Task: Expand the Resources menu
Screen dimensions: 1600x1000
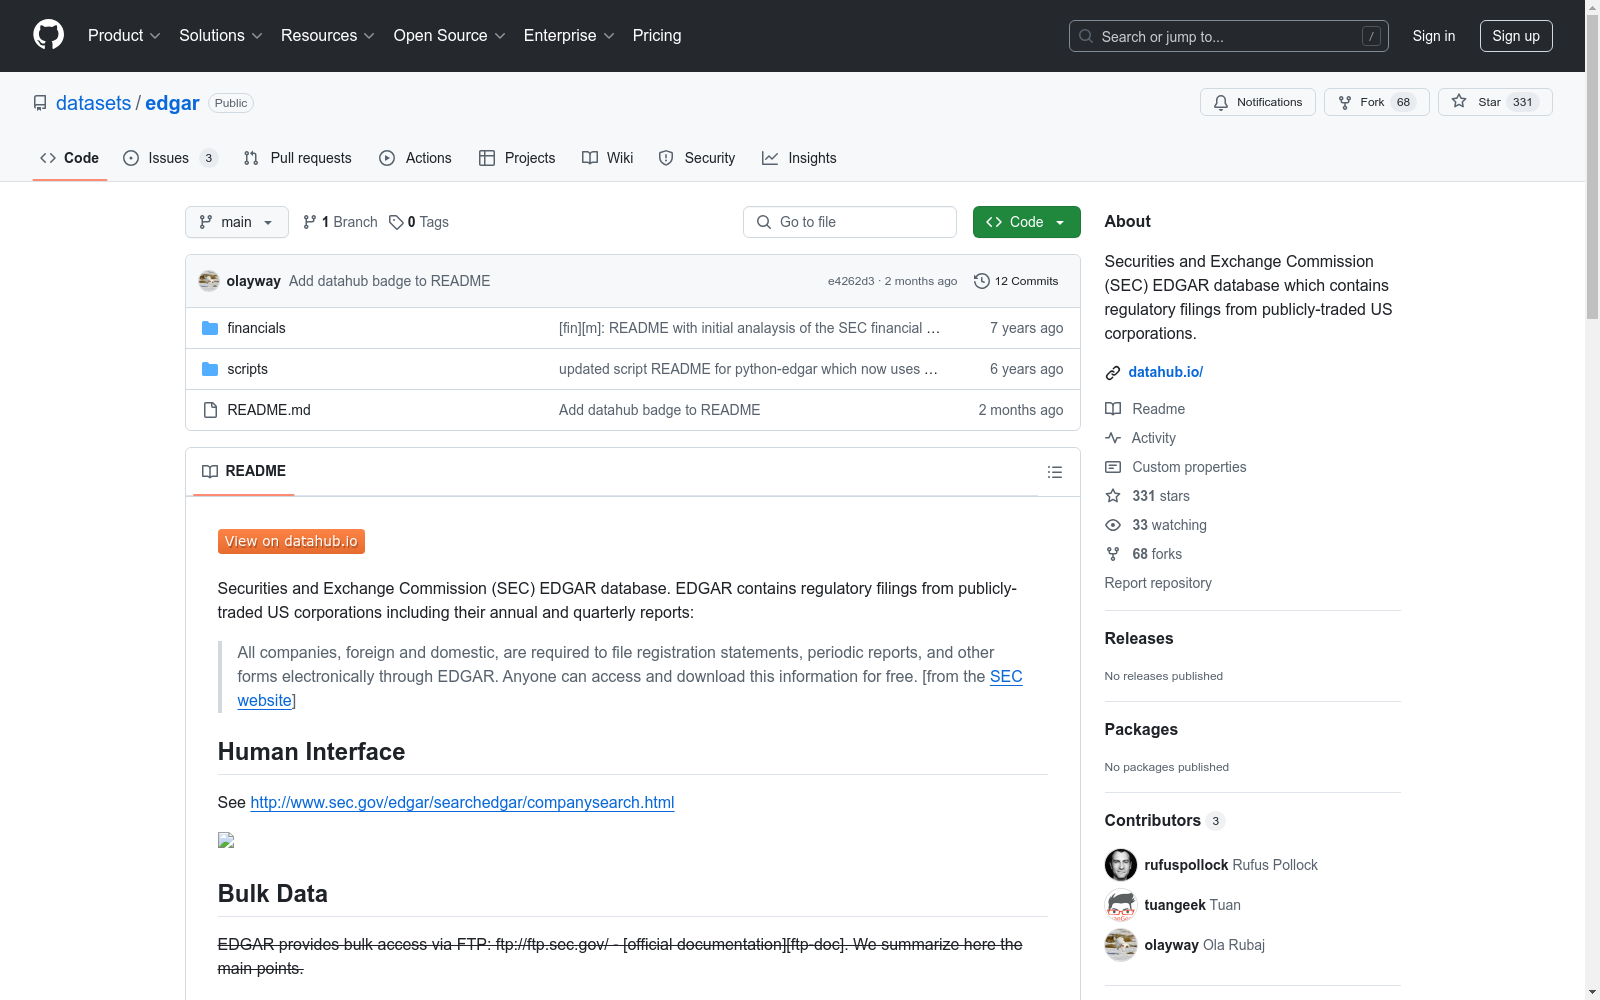Action: [x=328, y=35]
